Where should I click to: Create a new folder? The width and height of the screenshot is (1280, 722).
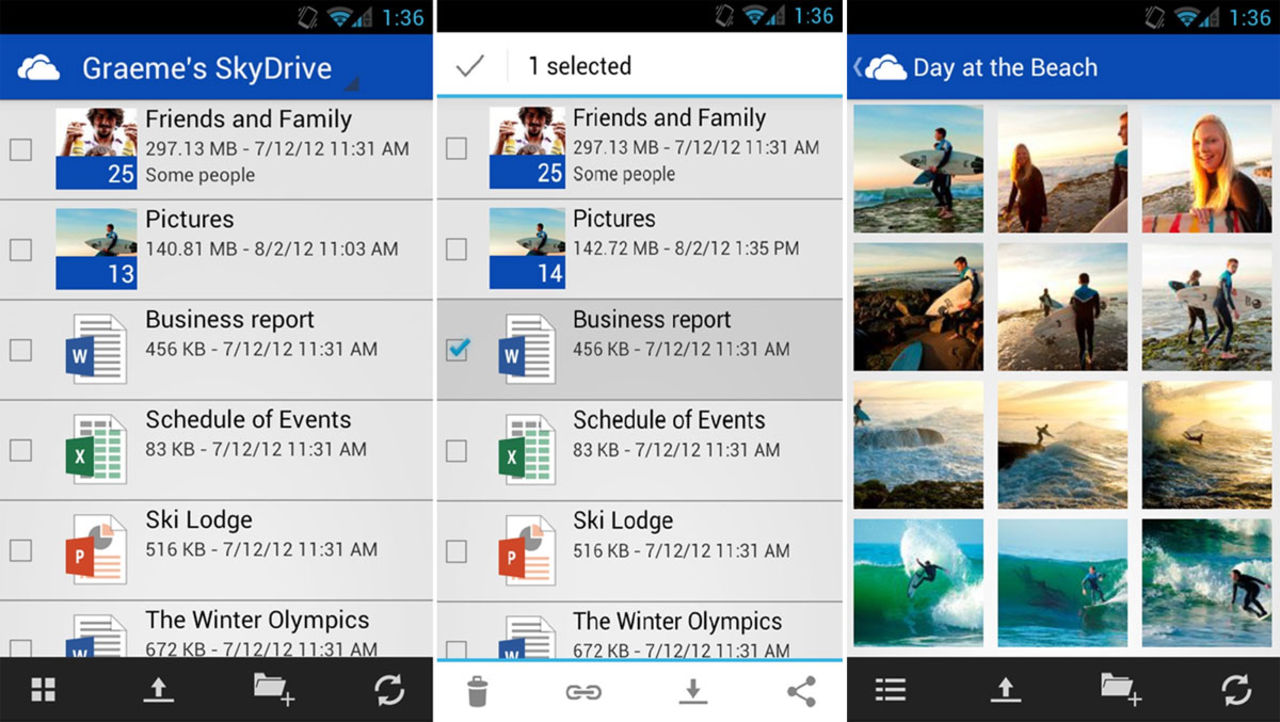274,689
